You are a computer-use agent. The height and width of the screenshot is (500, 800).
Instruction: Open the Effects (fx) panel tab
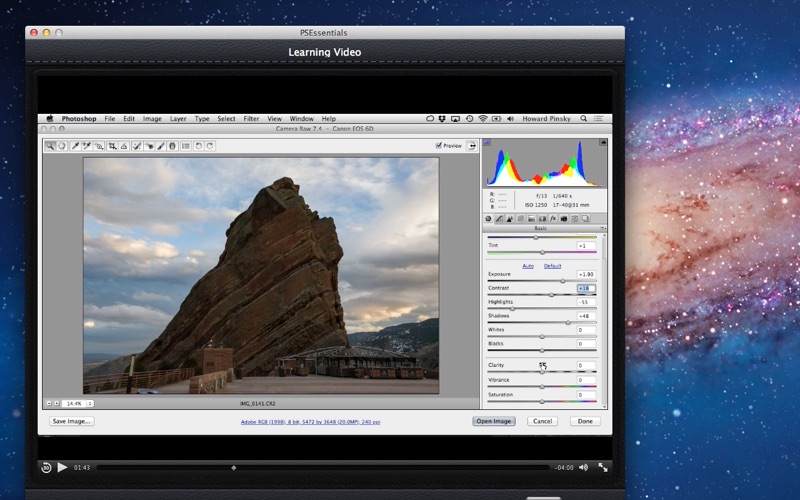tap(553, 218)
